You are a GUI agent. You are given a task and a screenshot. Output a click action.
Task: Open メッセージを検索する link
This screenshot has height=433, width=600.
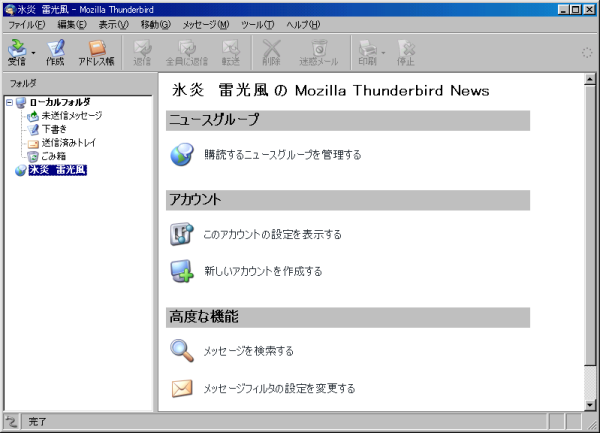[x=248, y=351]
